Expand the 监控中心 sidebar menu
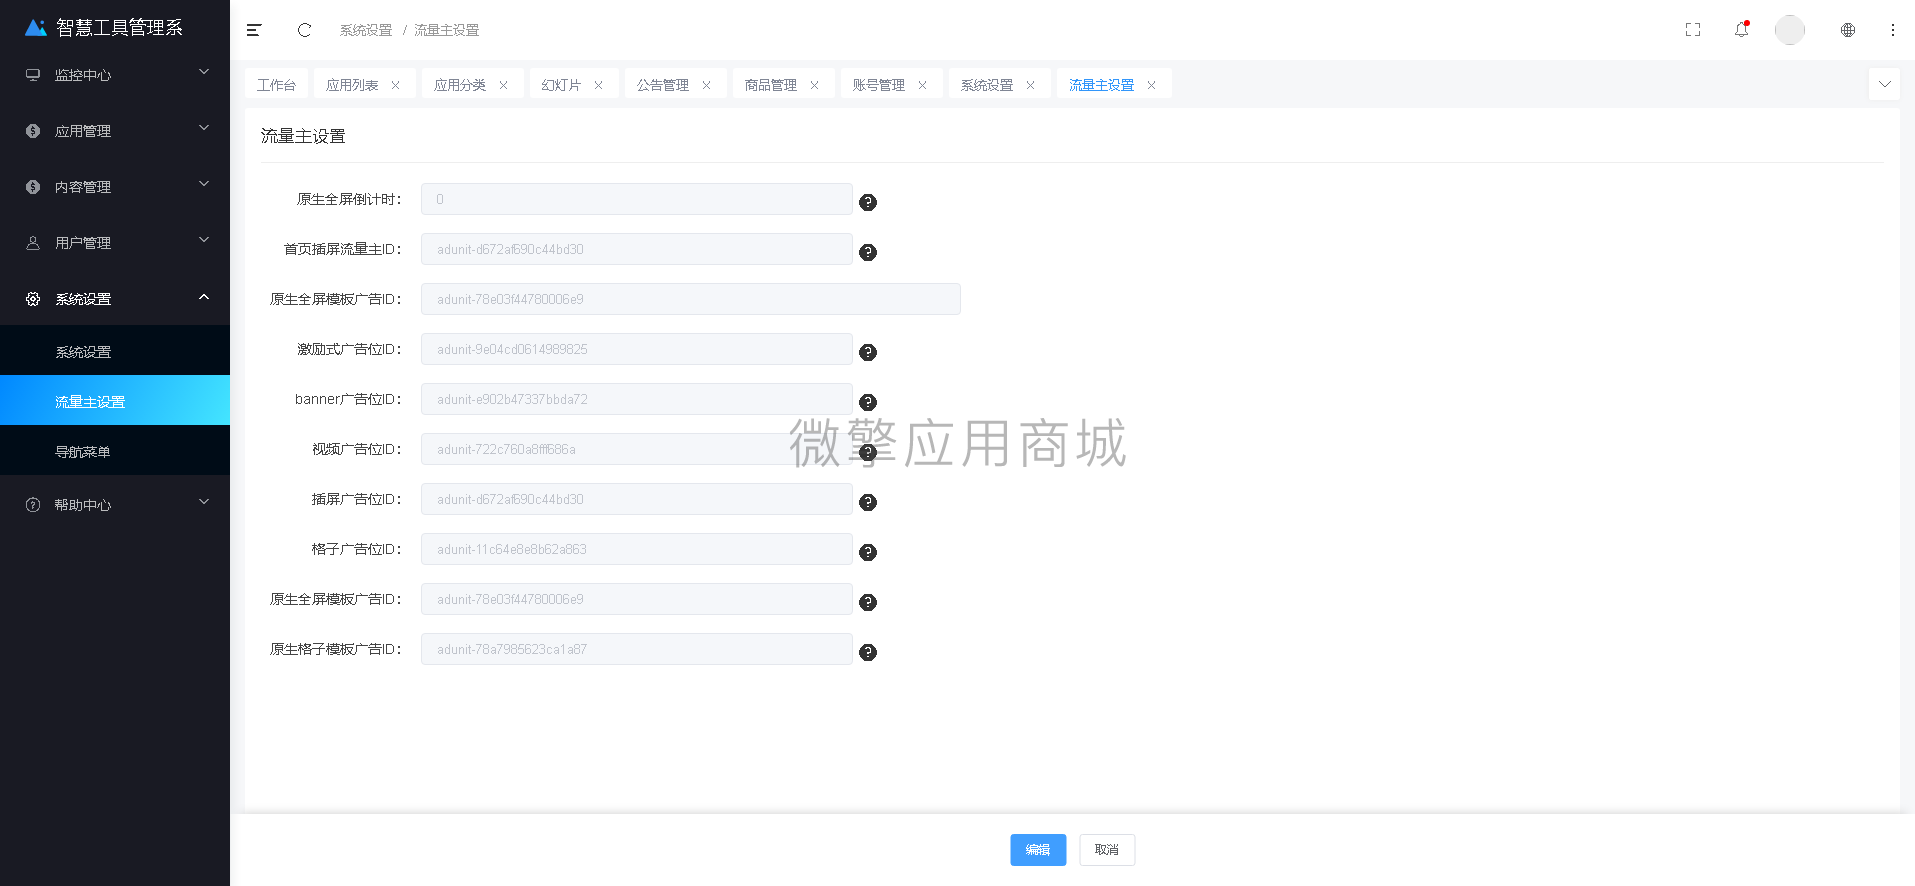The height and width of the screenshot is (886, 1915). (115, 75)
